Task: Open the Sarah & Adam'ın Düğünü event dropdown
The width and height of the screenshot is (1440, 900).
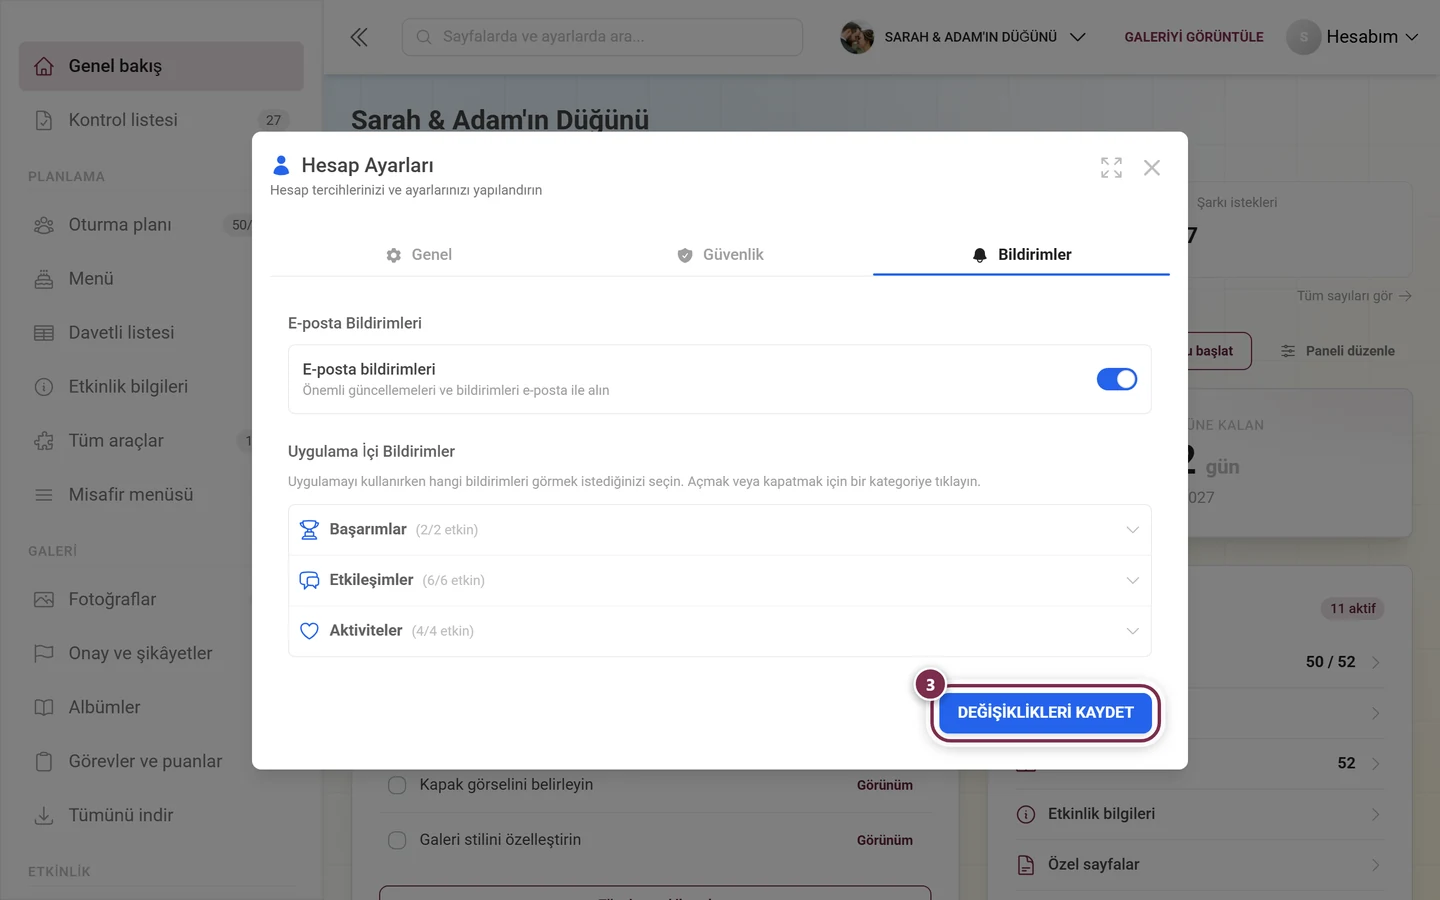Action: click(963, 37)
